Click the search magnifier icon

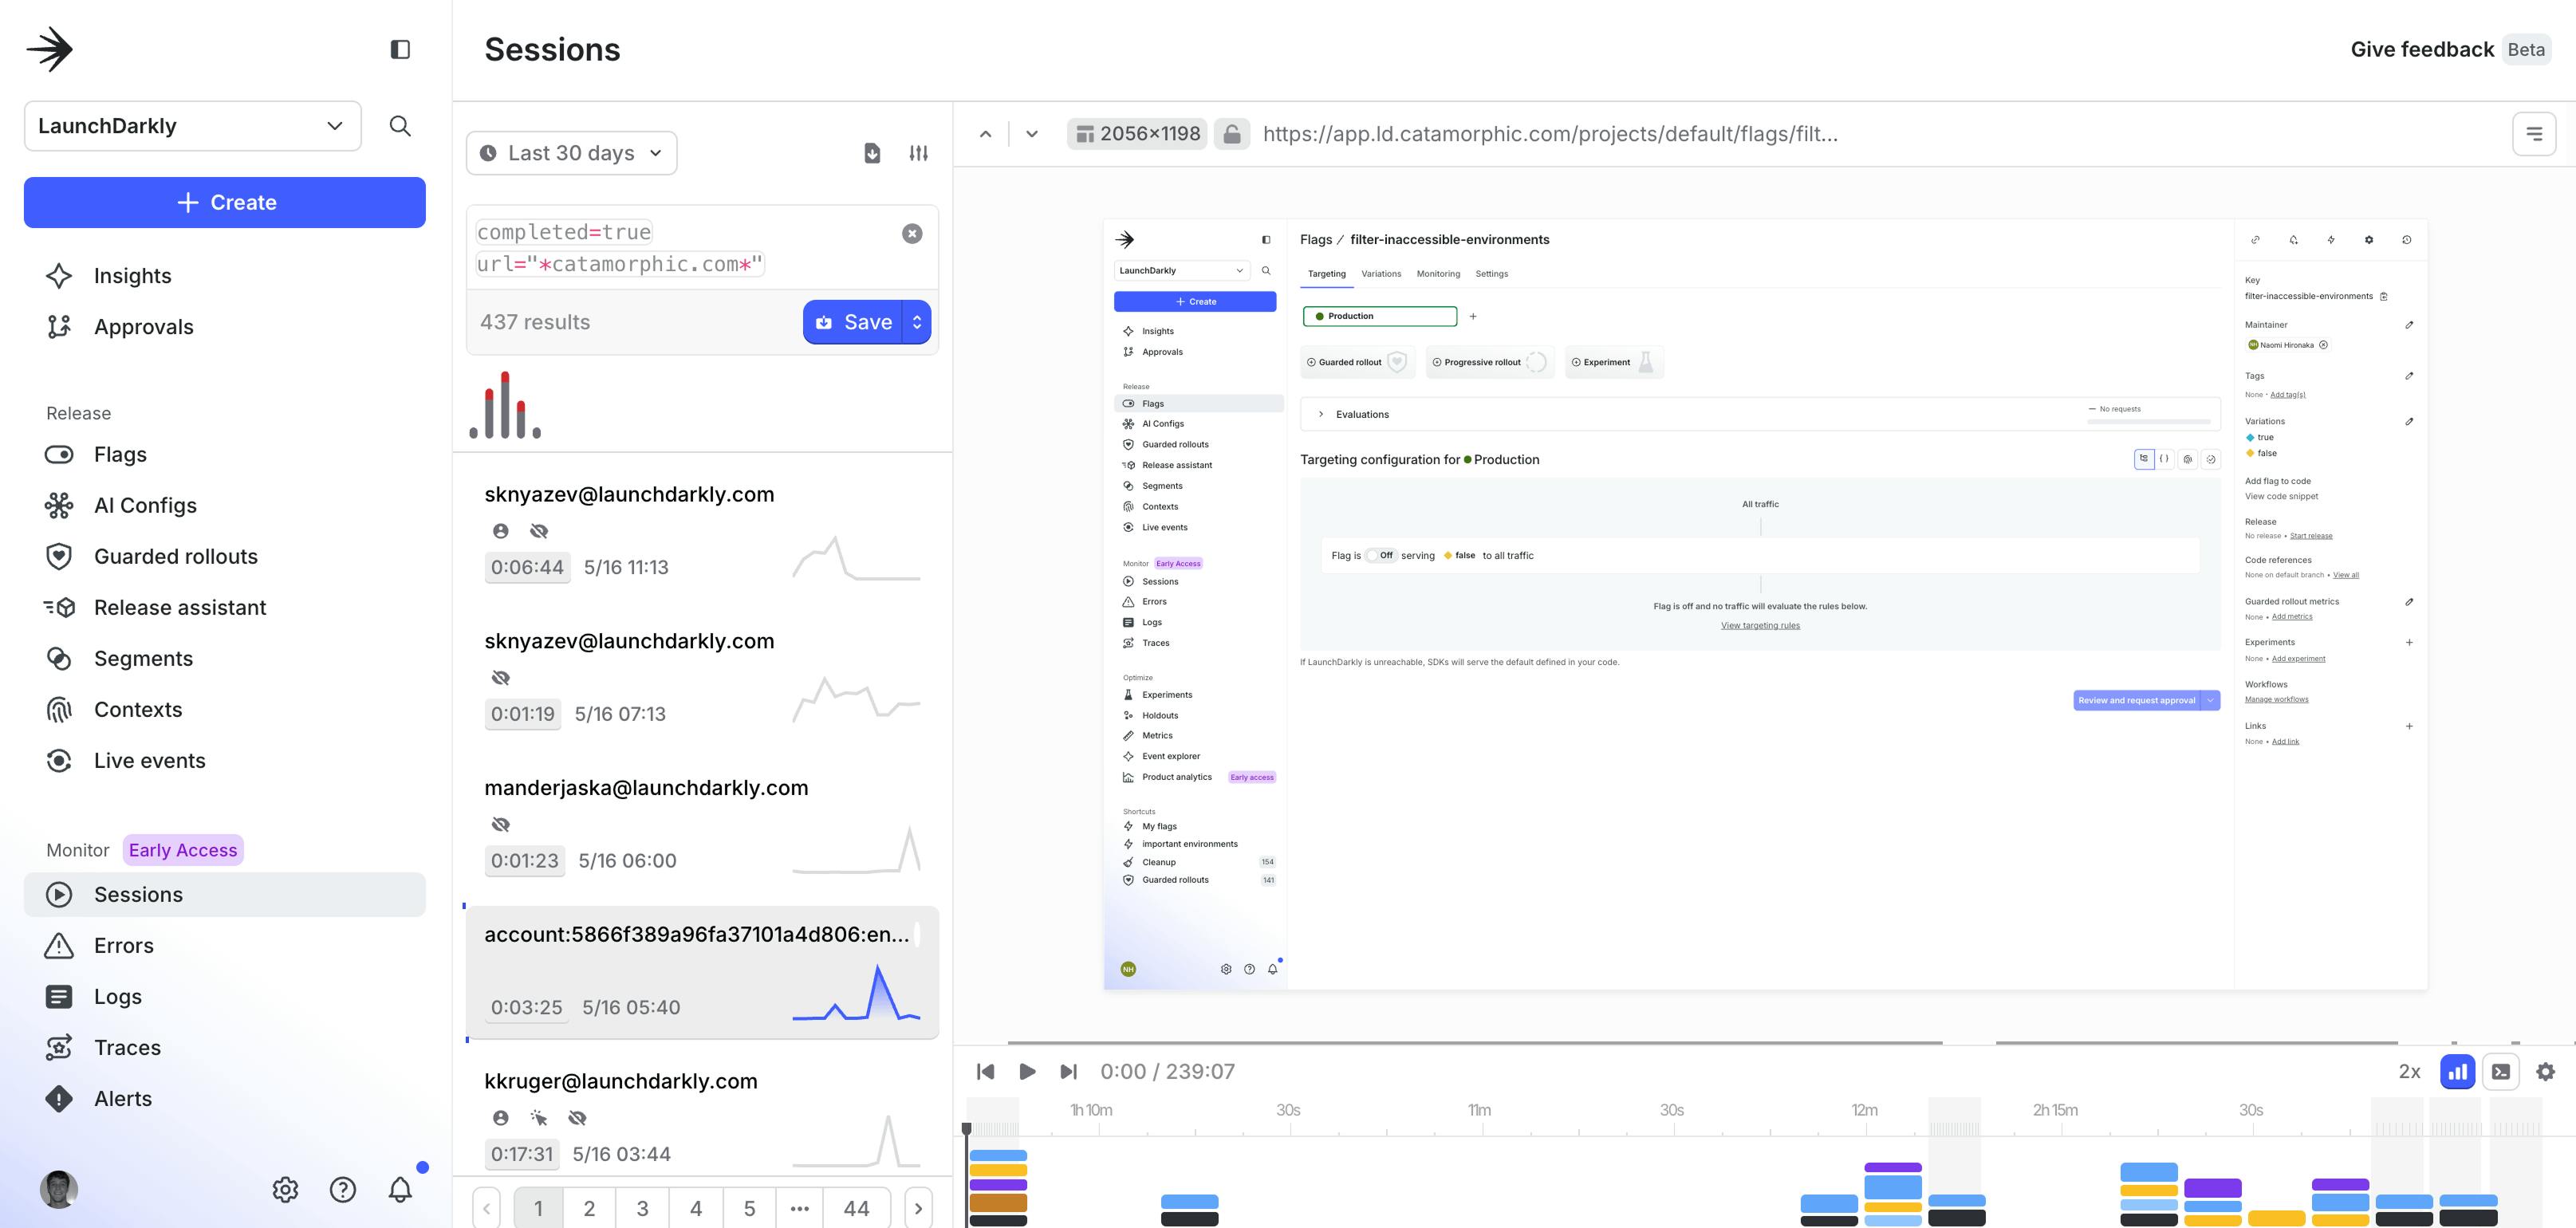pos(400,126)
